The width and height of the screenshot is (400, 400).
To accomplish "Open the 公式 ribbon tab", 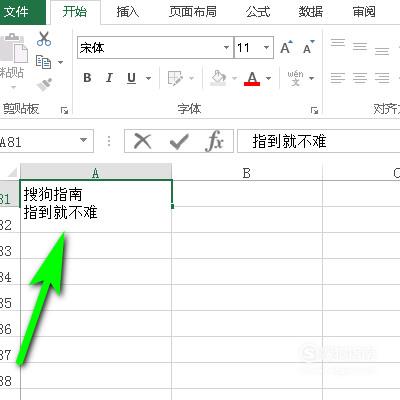I will pyautogui.click(x=258, y=12).
